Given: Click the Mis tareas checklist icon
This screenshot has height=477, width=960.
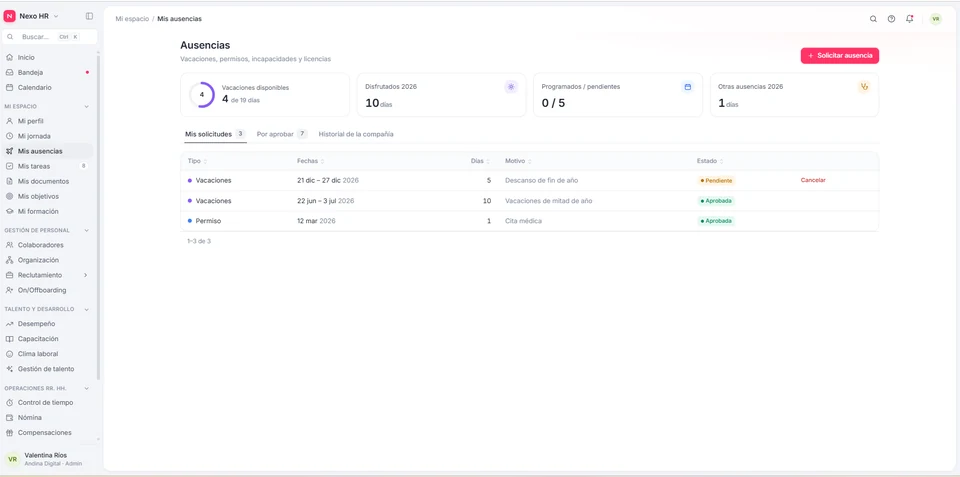Looking at the screenshot, I should click(9, 166).
